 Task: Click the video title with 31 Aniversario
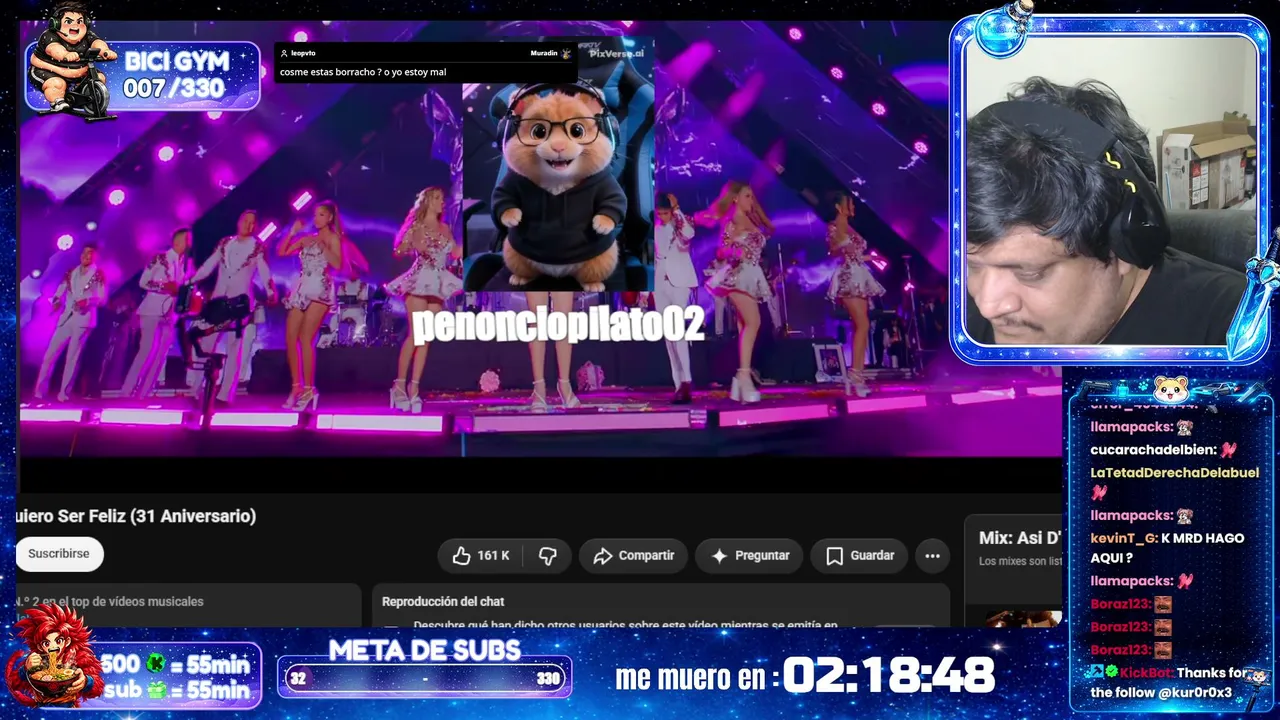[136, 516]
